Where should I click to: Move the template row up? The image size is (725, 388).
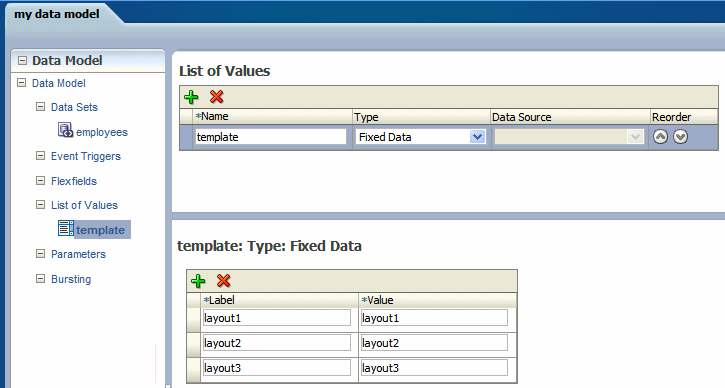pos(660,136)
